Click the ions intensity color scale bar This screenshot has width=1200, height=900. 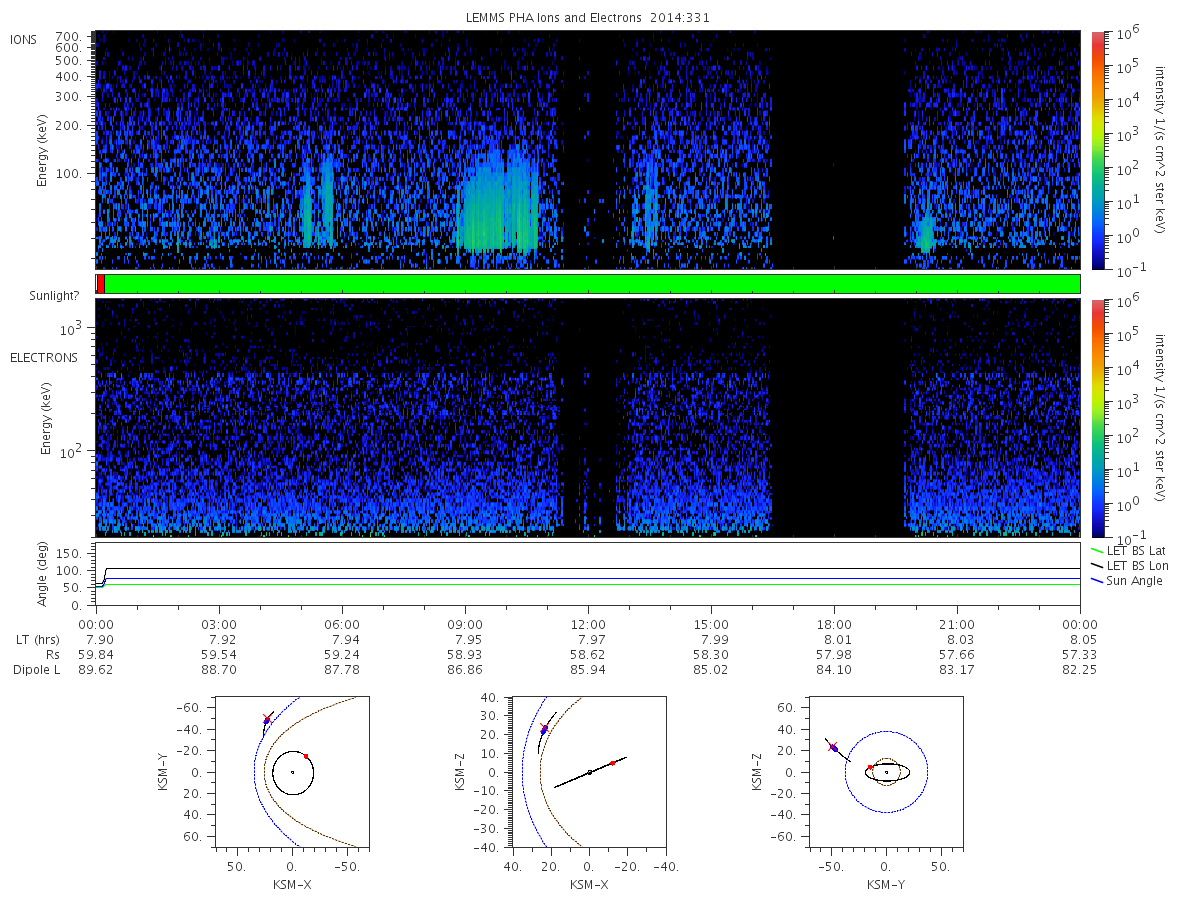(x=1097, y=150)
